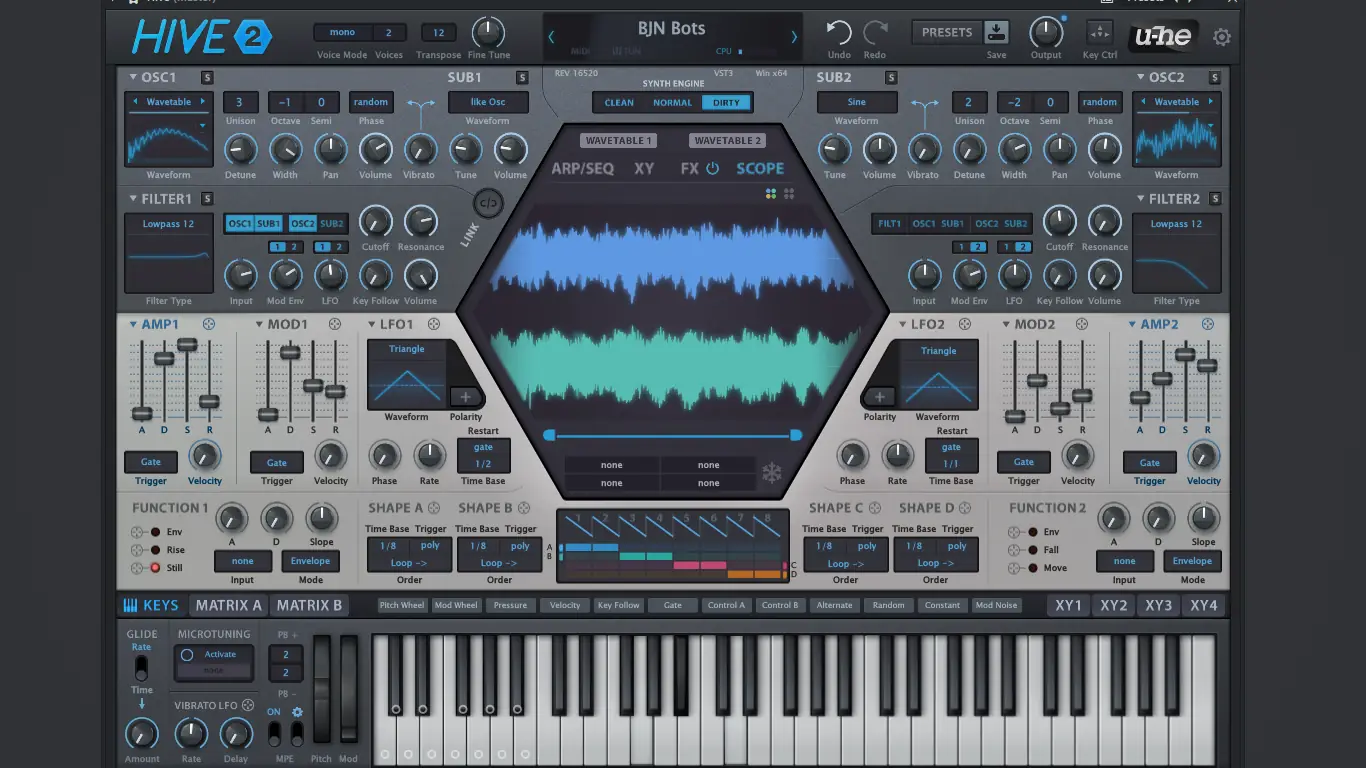The height and width of the screenshot is (768, 1366).
Task: Solo SUB1 with its S button
Action: coord(522,78)
